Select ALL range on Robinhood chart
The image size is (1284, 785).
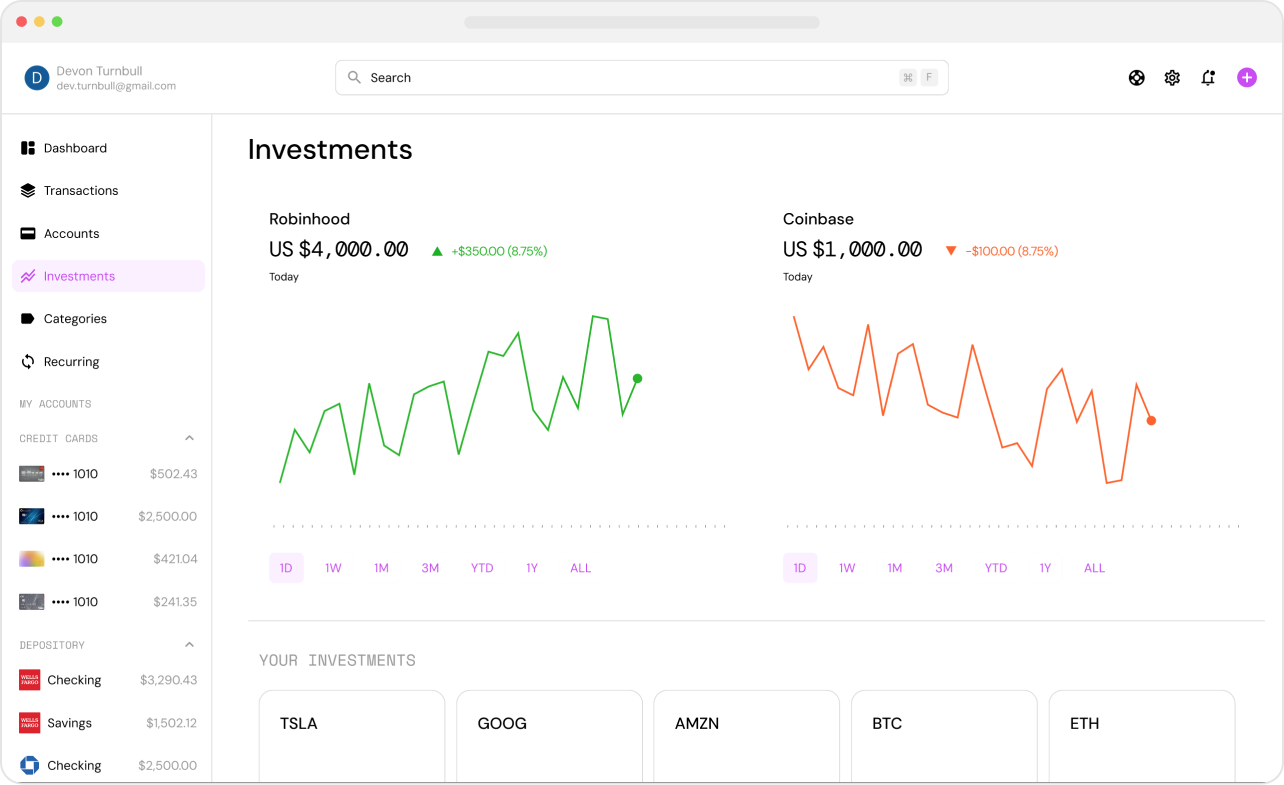coord(581,568)
